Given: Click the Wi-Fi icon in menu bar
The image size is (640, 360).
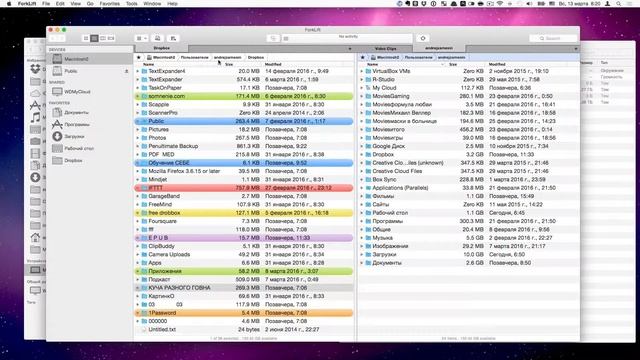Looking at the screenshot, I should click(x=500, y=4).
